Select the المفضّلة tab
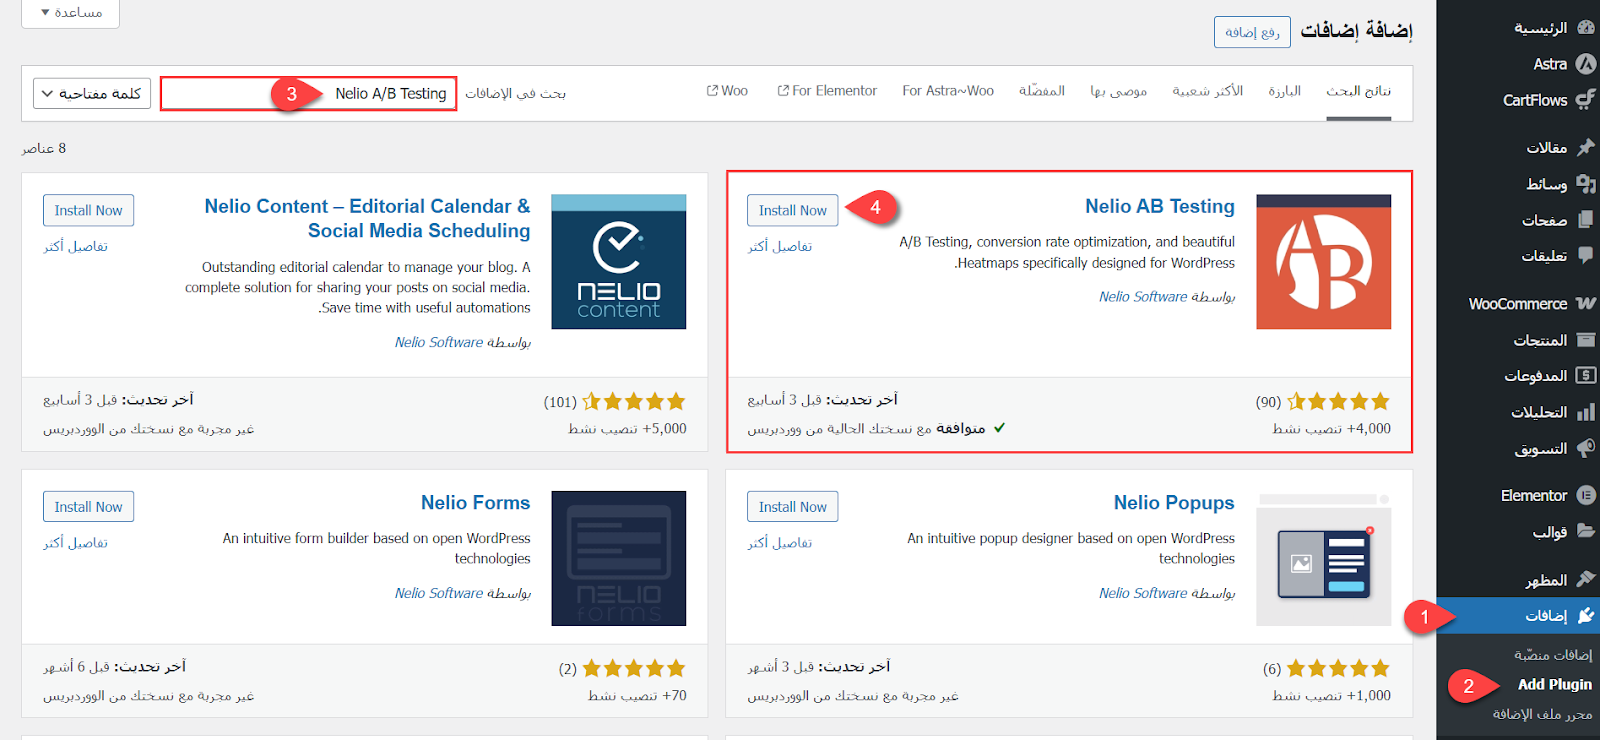The height and width of the screenshot is (740, 1600). click(x=1042, y=91)
